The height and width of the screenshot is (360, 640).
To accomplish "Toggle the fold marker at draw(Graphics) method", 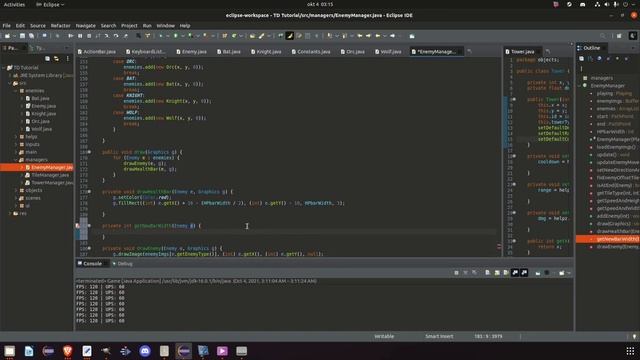I will pos(89,152).
